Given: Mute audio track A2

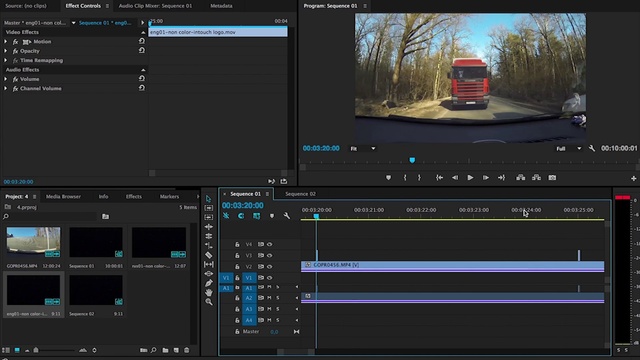Looking at the screenshot, I should coord(269,298).
